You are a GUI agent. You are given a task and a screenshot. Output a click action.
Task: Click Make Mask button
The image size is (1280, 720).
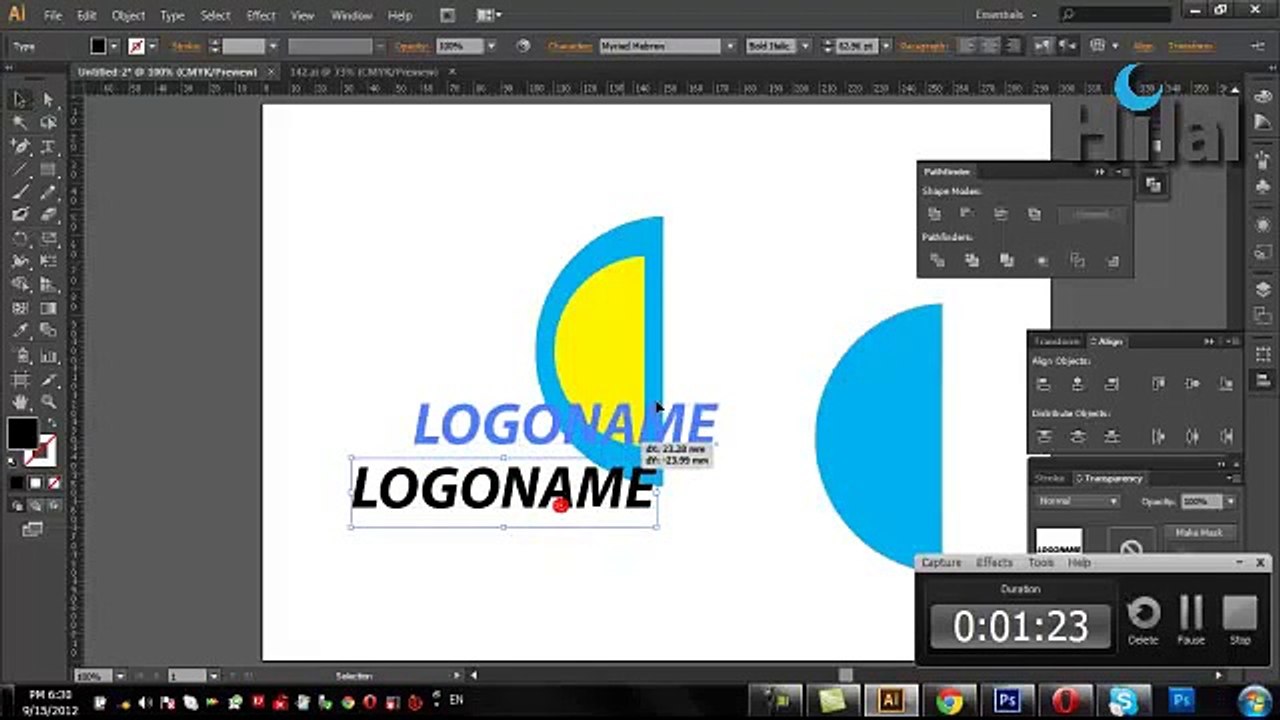tap(1199, 533)
